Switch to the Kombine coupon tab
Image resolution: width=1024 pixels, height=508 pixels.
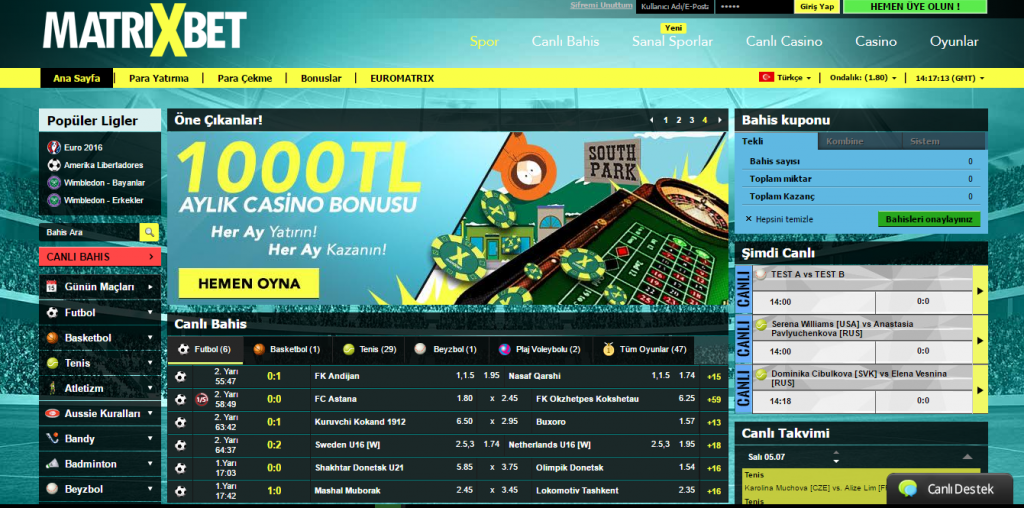pos(859,141)
